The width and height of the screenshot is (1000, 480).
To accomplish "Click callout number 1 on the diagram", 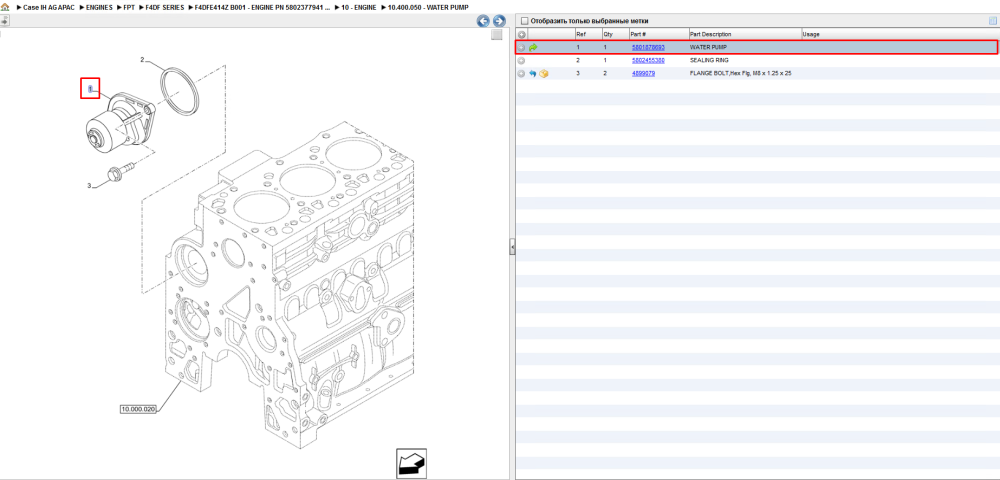I will (91, 88).
